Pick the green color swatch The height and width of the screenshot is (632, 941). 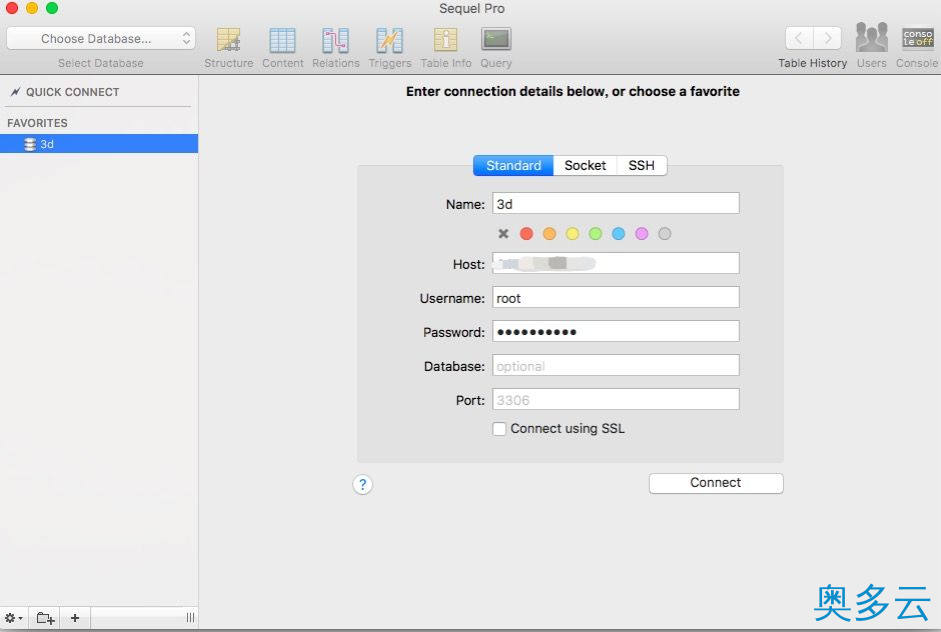point(595,233)
